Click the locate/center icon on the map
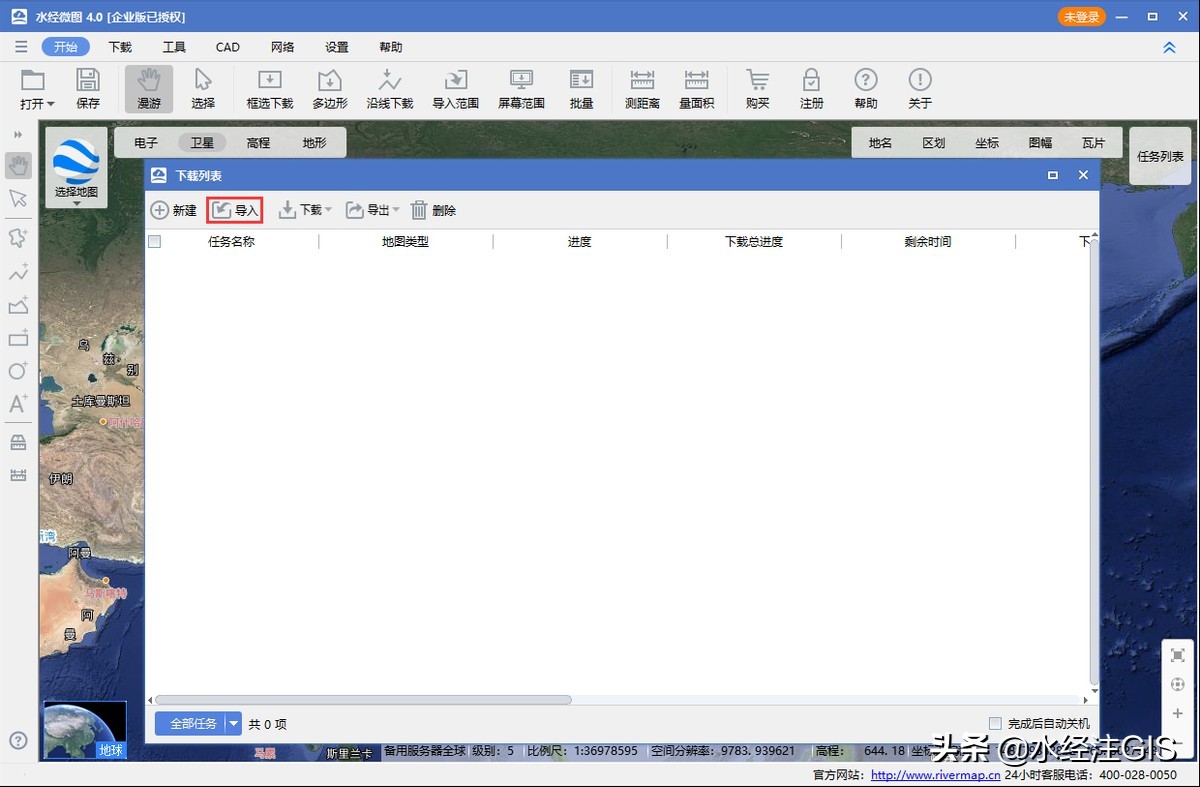The height and width of the screenshot is (787, 1200). pyautogui.click(x=1178, y=685)
